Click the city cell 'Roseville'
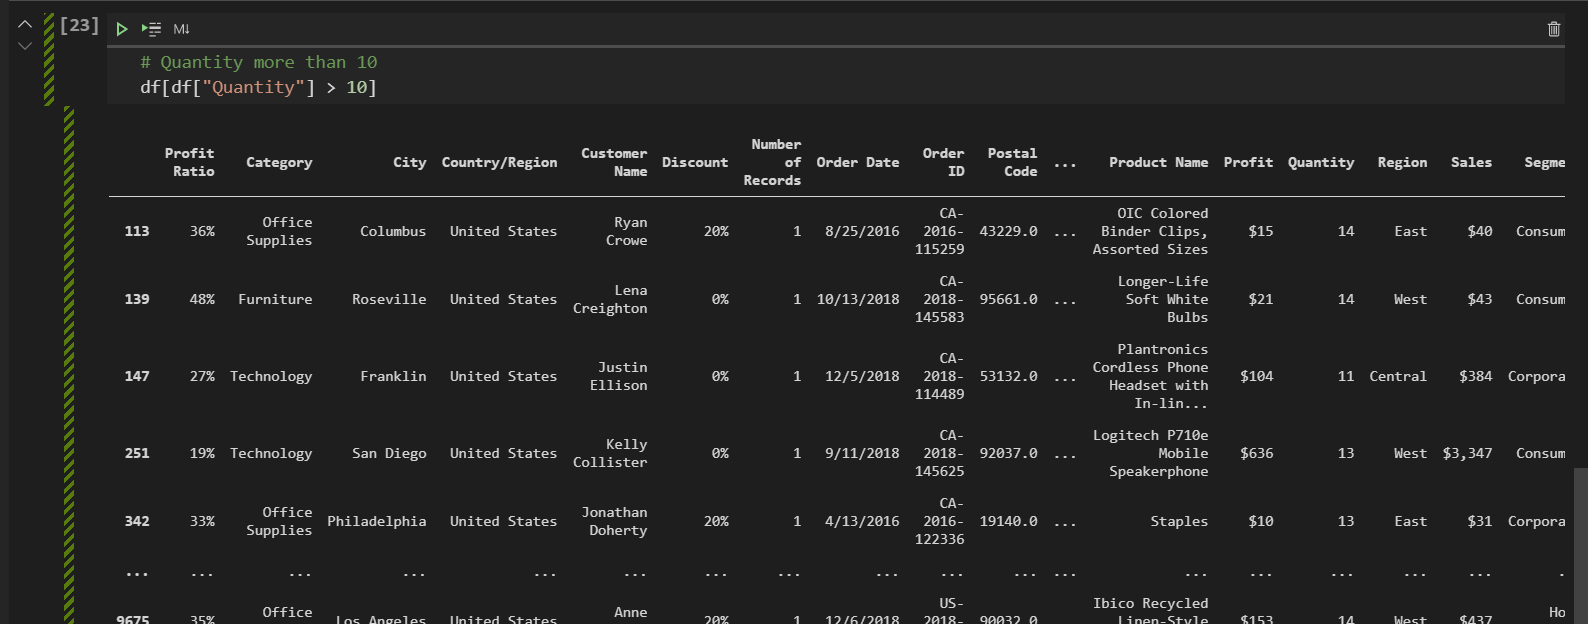Viewport: 1588px width, 624px height. point(389,299)
